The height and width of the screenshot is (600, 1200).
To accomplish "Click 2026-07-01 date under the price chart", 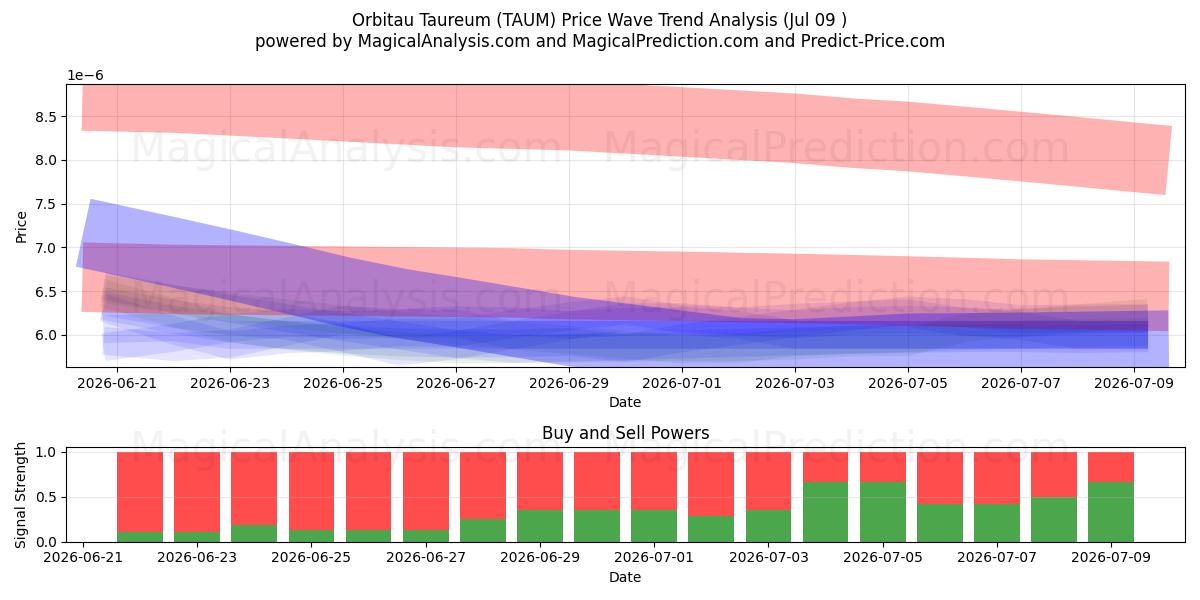I will [x=682, y=382].
